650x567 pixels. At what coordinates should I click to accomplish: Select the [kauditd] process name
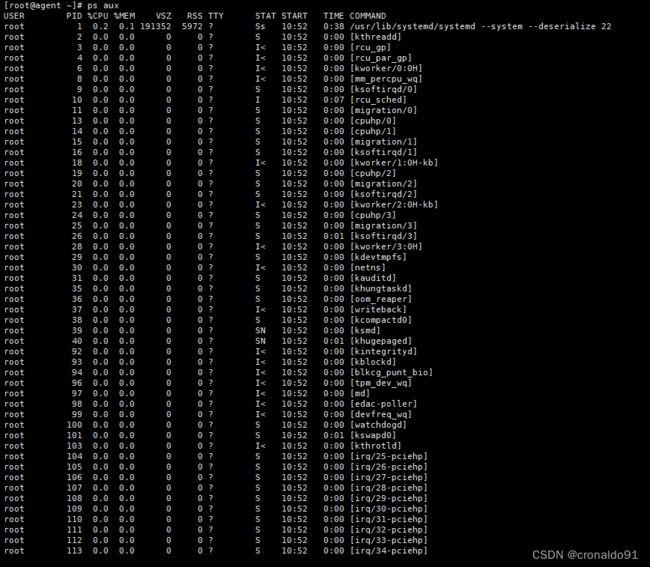[x=373, y=278]
